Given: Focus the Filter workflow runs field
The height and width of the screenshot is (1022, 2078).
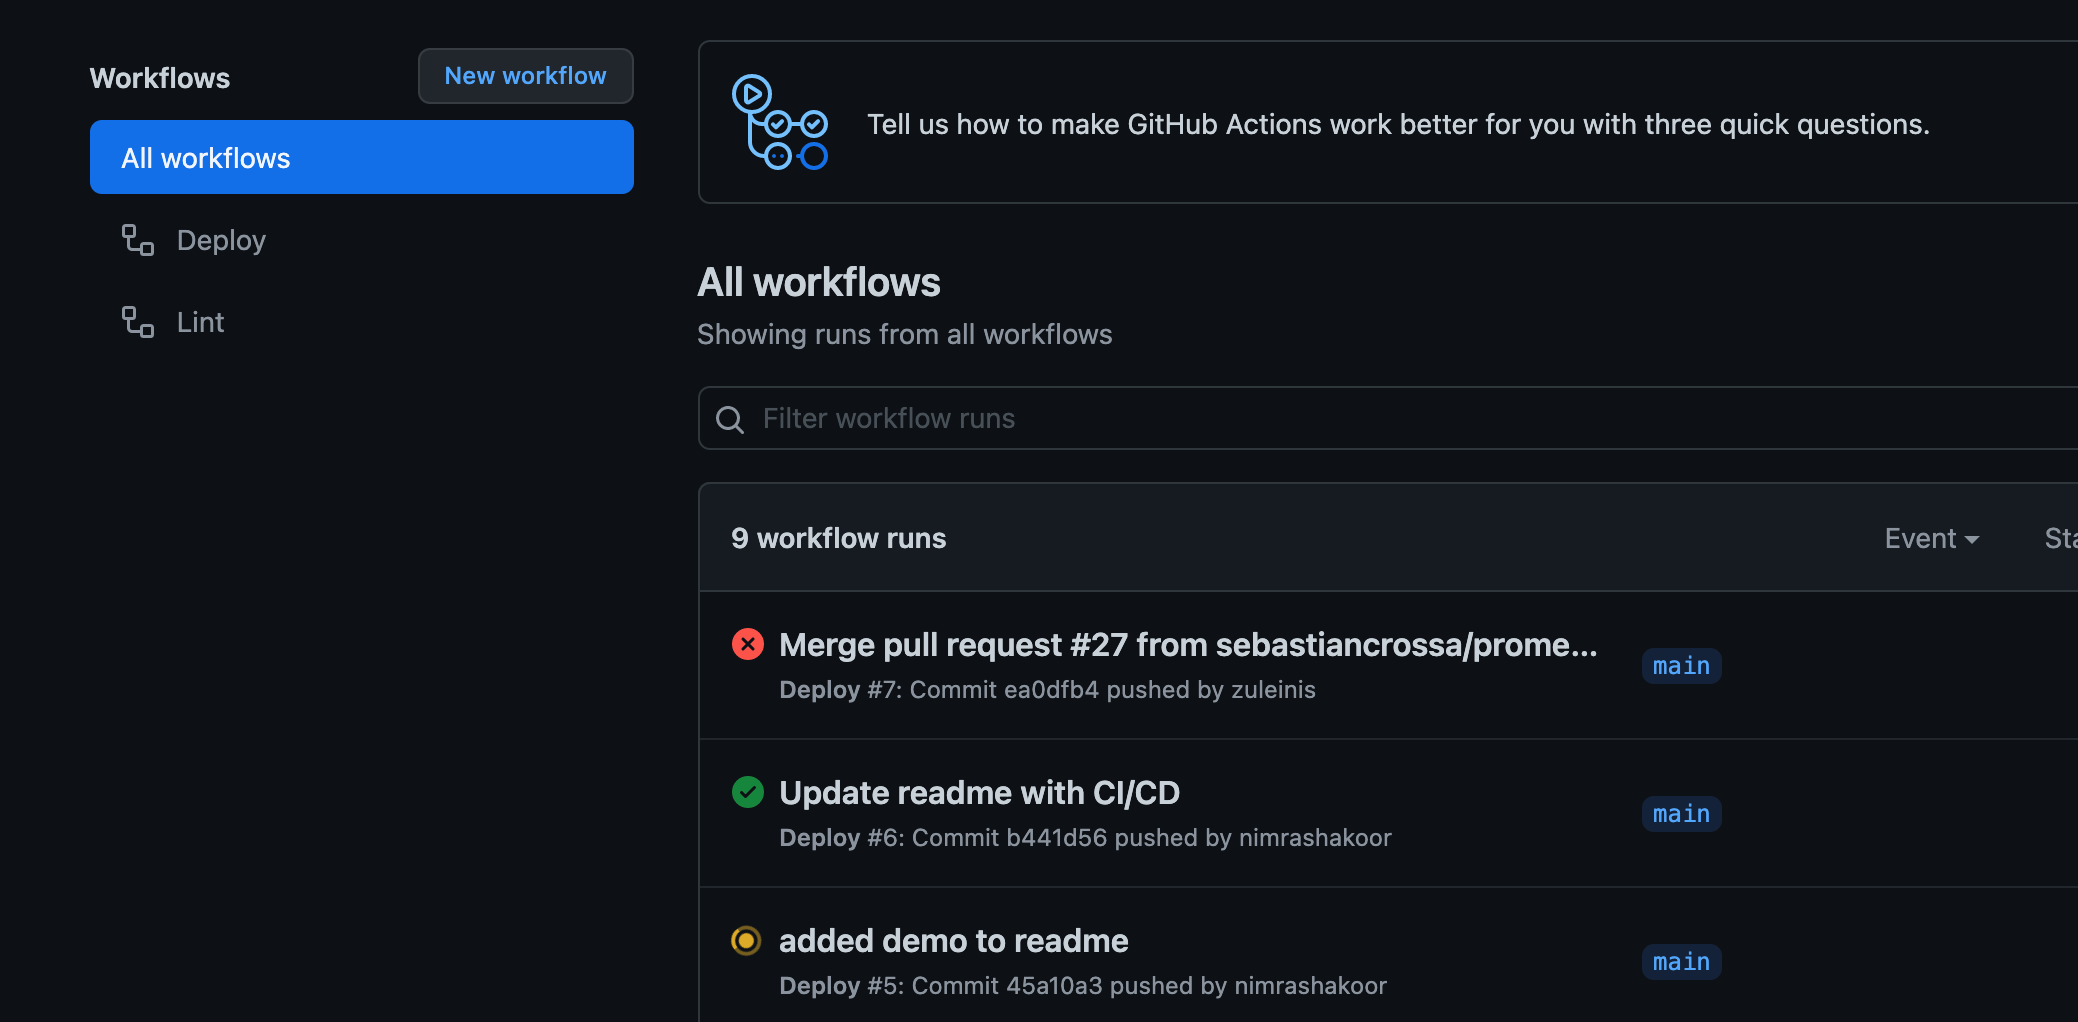Looking at the screenshot, I should (1388, 418).
